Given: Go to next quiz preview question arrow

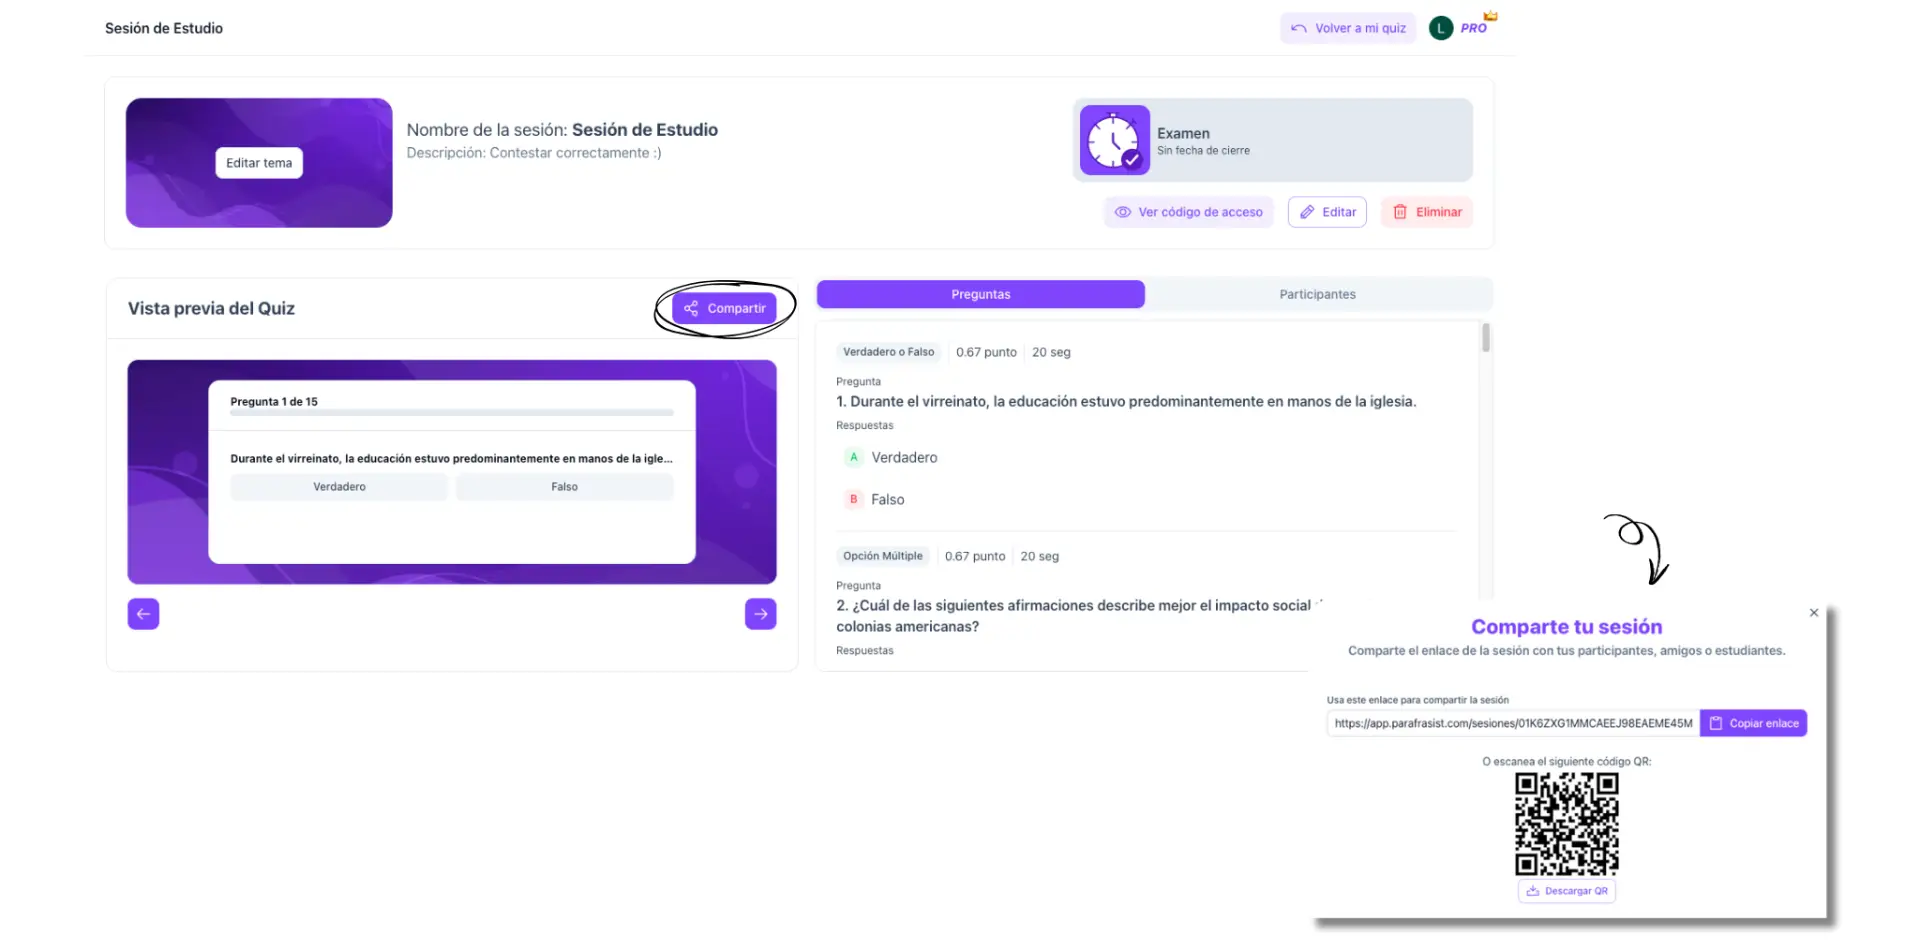Looking at the screenshot, I should pyautogui.click(x=760, y=614).
